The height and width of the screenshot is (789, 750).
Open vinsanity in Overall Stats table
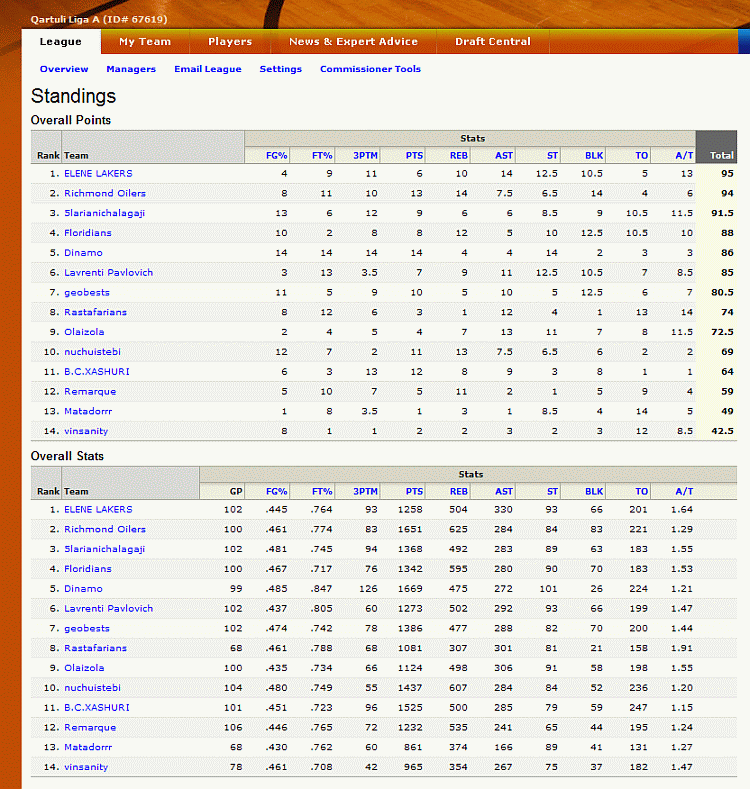coord(86,767)
